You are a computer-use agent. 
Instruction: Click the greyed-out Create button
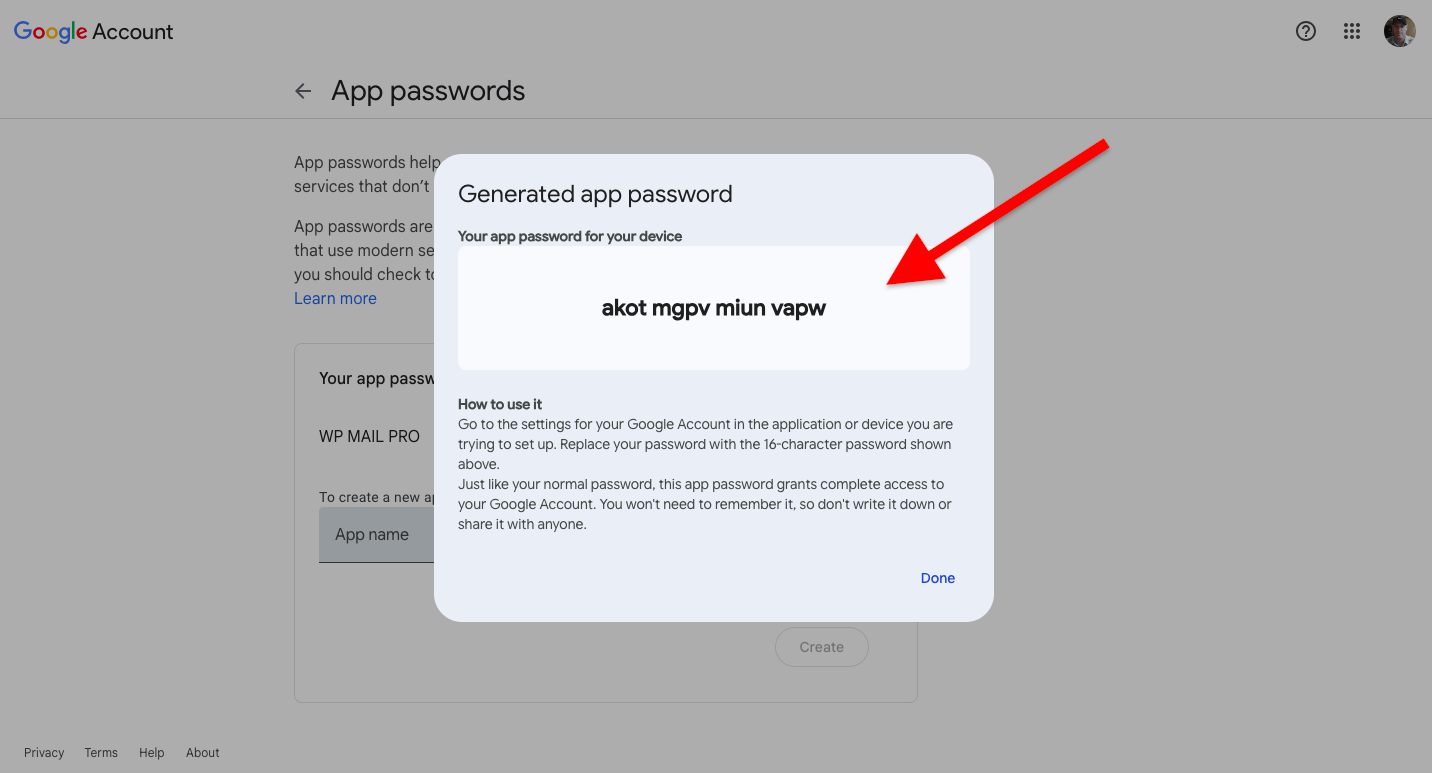coord(821,647)
